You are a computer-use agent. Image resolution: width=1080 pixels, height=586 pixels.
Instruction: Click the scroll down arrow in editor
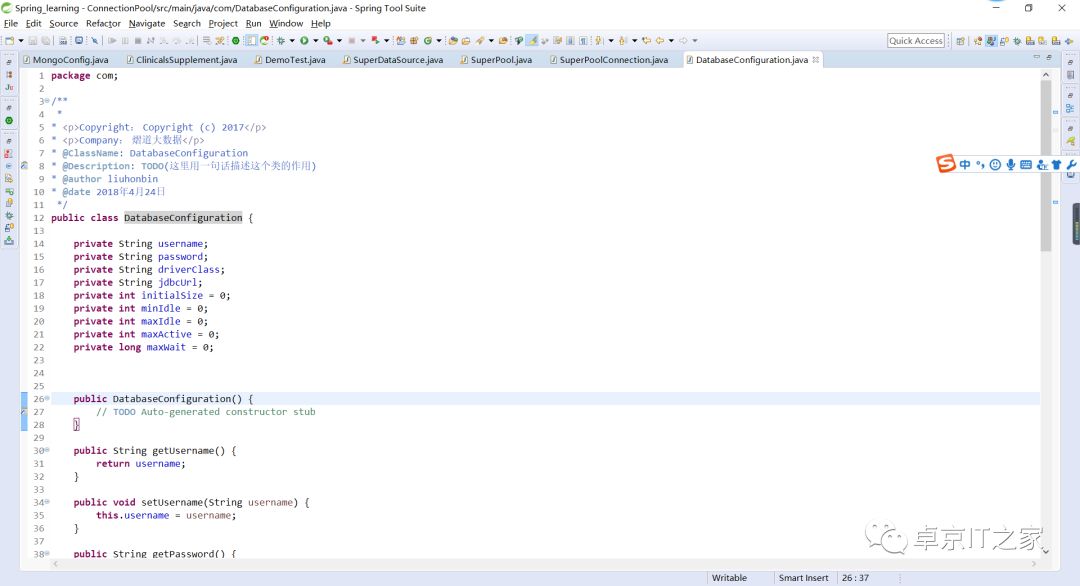(x=1046, y=551)
